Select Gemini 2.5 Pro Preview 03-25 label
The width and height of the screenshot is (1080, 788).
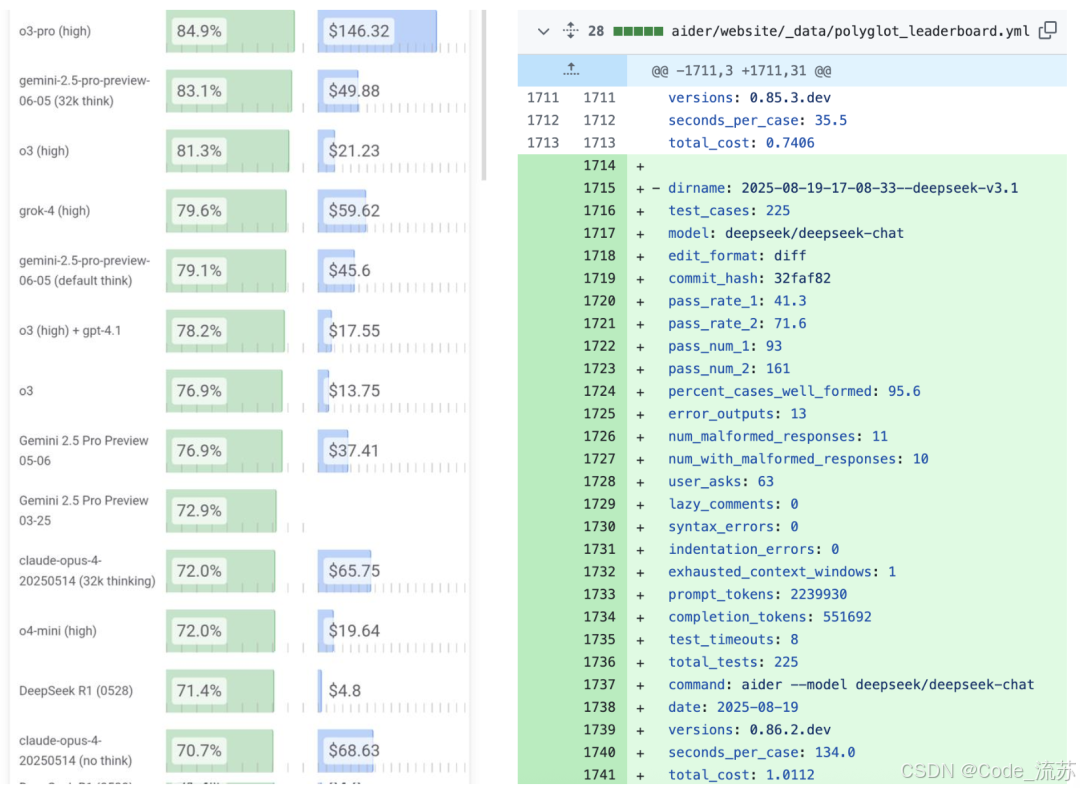click(83, 510)
